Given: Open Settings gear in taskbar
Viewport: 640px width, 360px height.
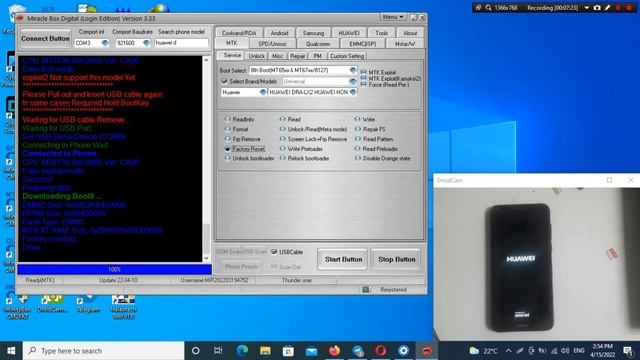Looking at the screenshot, I should [x=404, y=351].
